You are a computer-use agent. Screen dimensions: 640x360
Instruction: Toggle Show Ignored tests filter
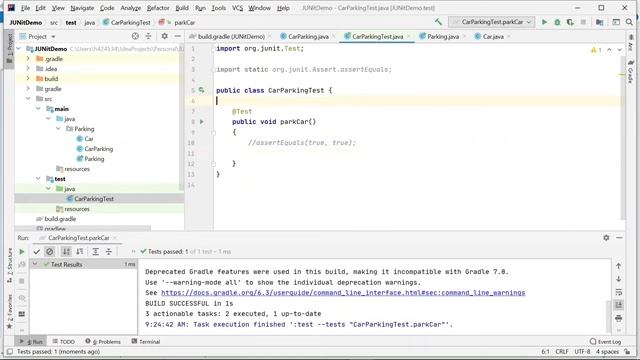coord(50,252)
